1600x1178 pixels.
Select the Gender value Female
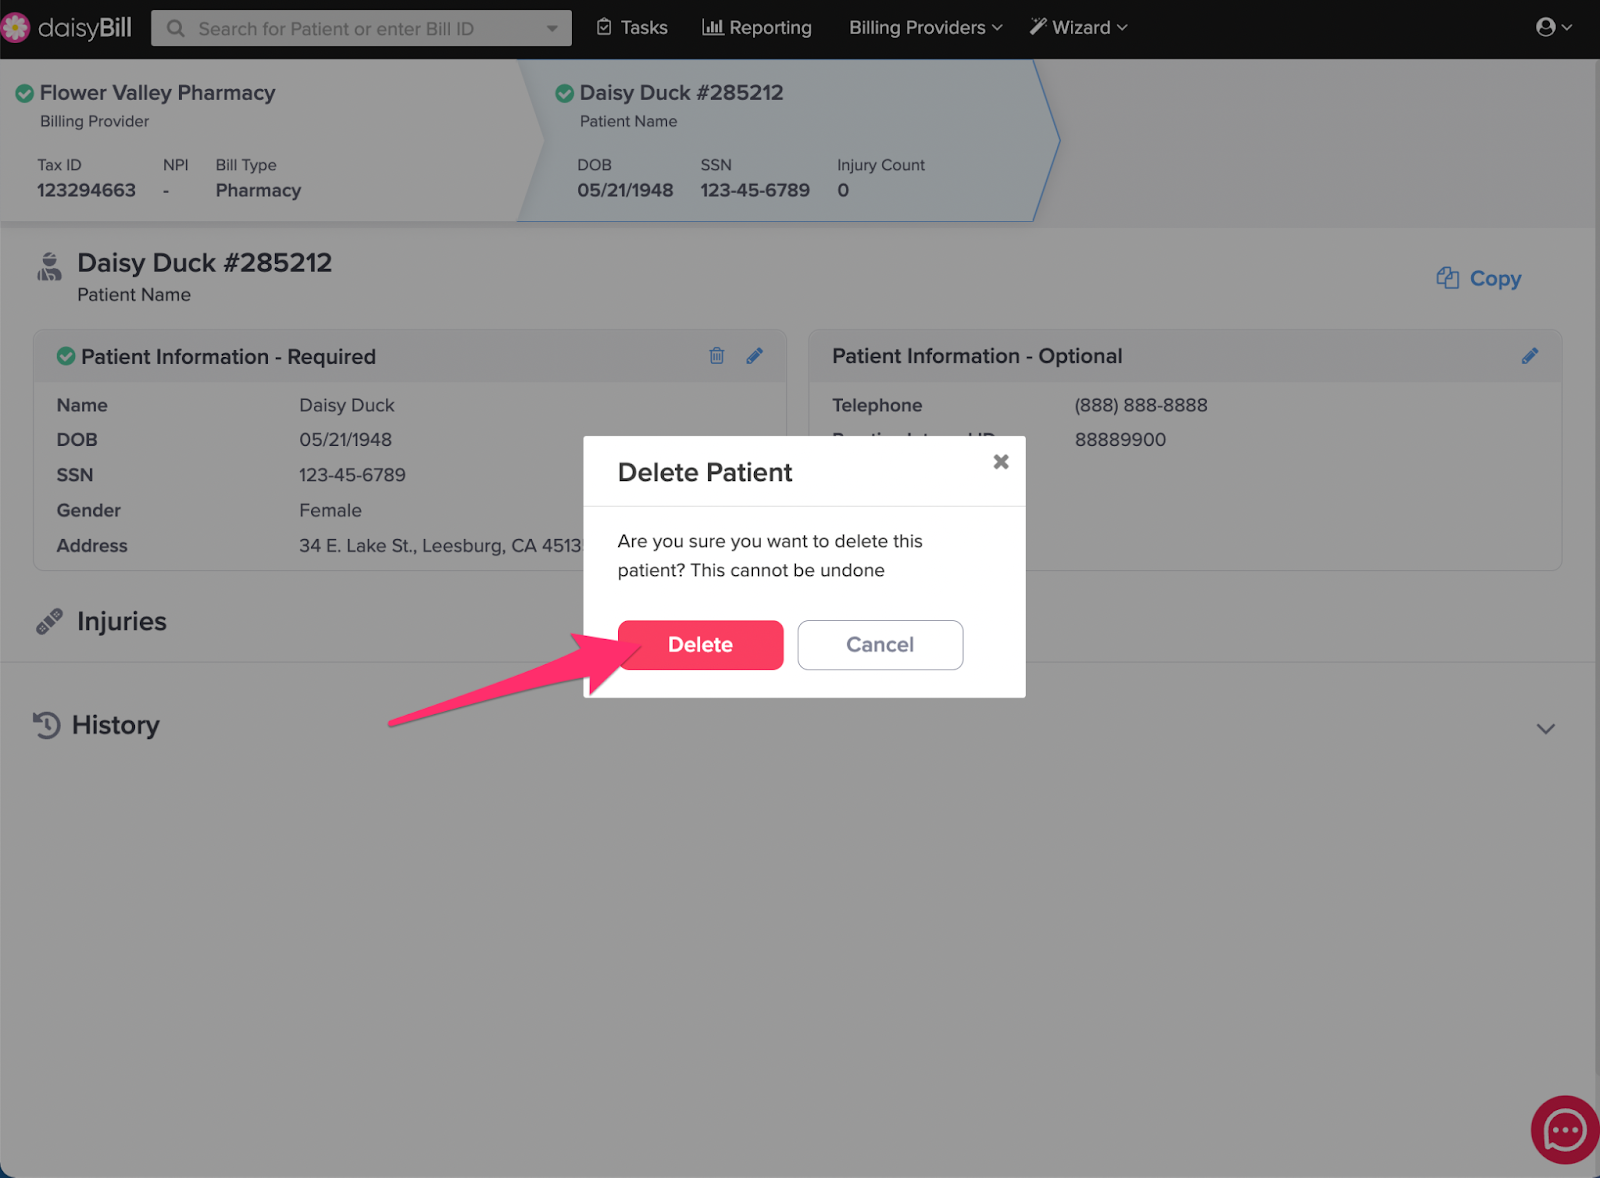(x=330, y=510)
